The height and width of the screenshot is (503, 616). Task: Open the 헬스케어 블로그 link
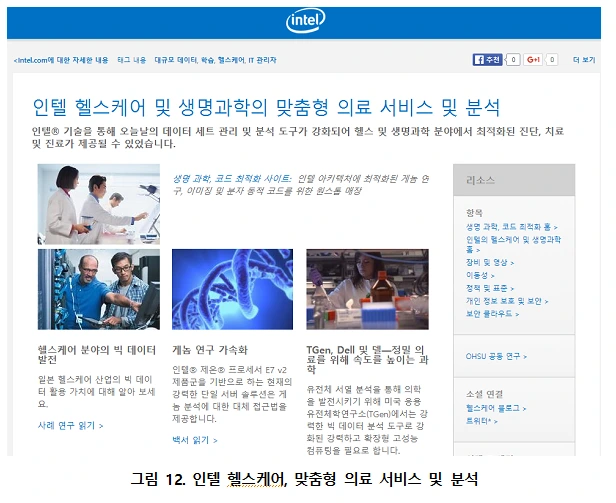[496, 408]
